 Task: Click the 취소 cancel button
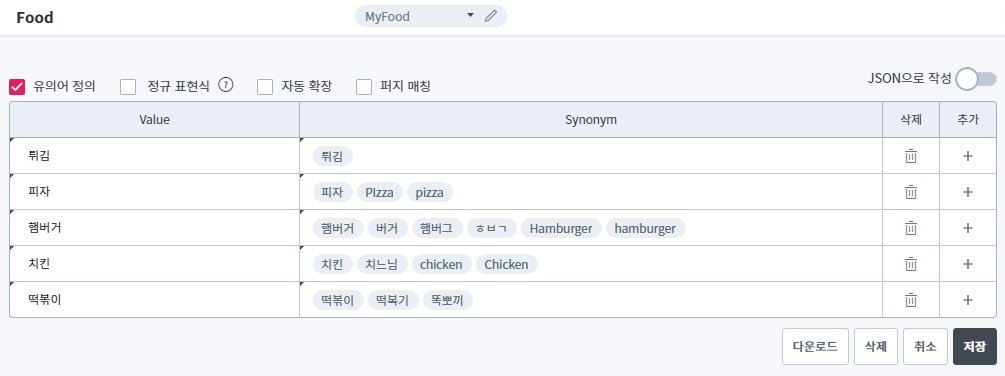pyautogui.click(x=925, y=347)
